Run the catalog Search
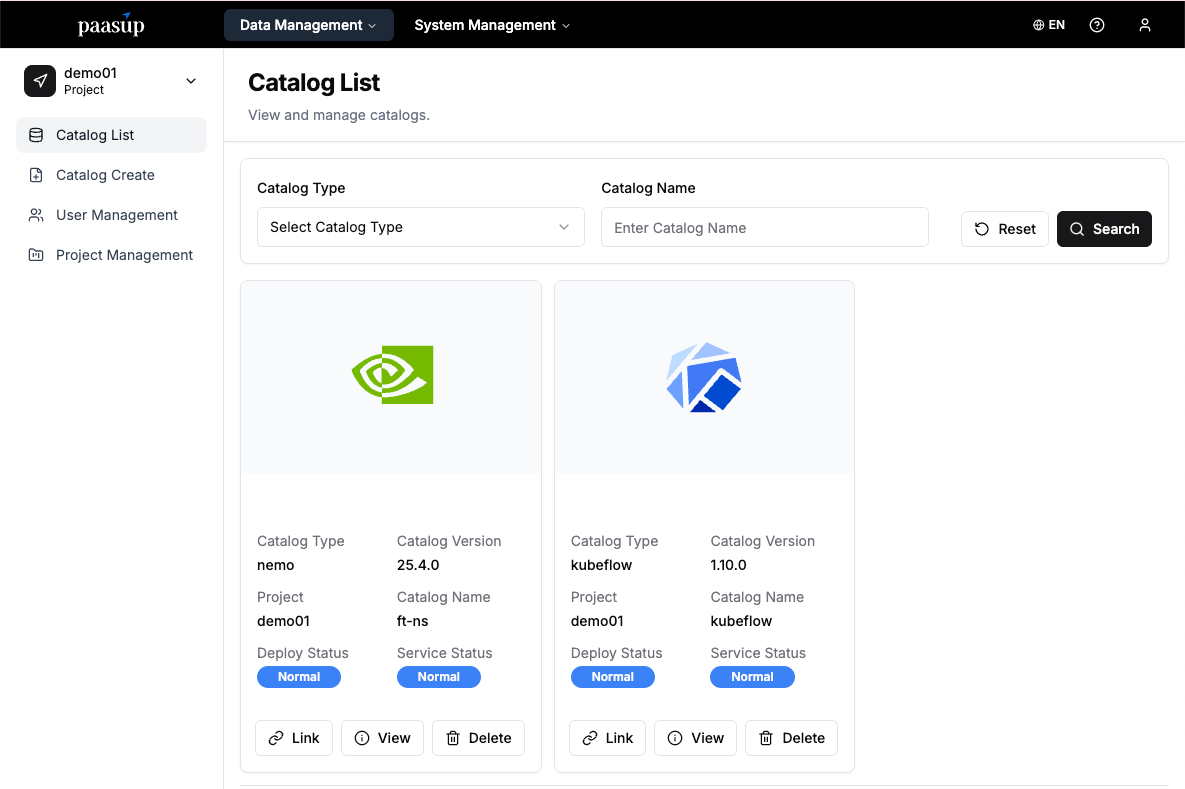Viewport: 1185px width, 789px height. click(x=1104, y=229)
